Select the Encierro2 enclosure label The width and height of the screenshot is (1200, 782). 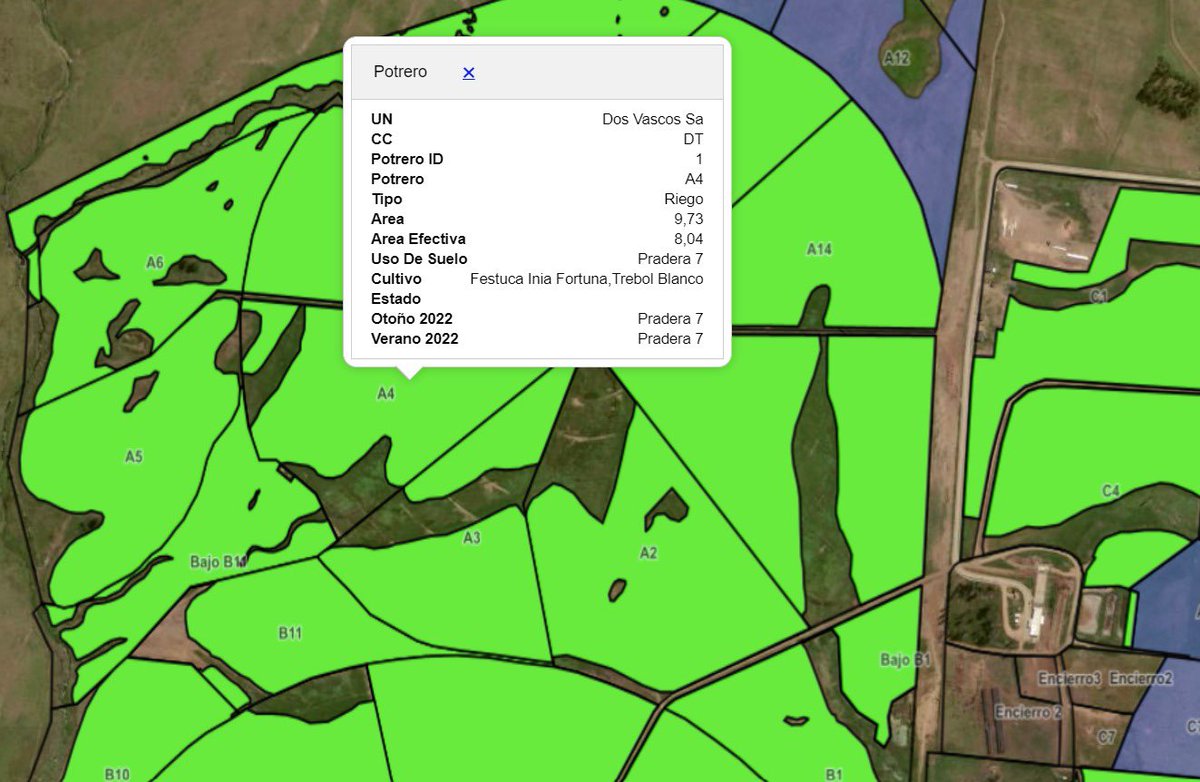tap(1141, 679)
